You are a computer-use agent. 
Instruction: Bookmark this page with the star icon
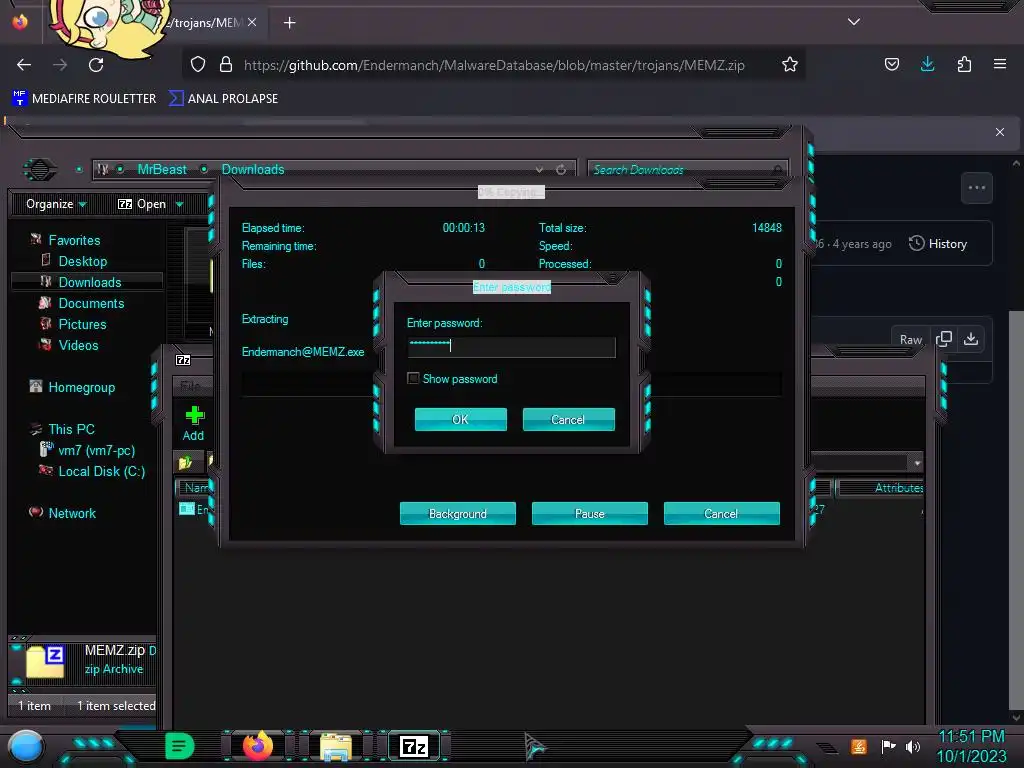coord(790,65)
